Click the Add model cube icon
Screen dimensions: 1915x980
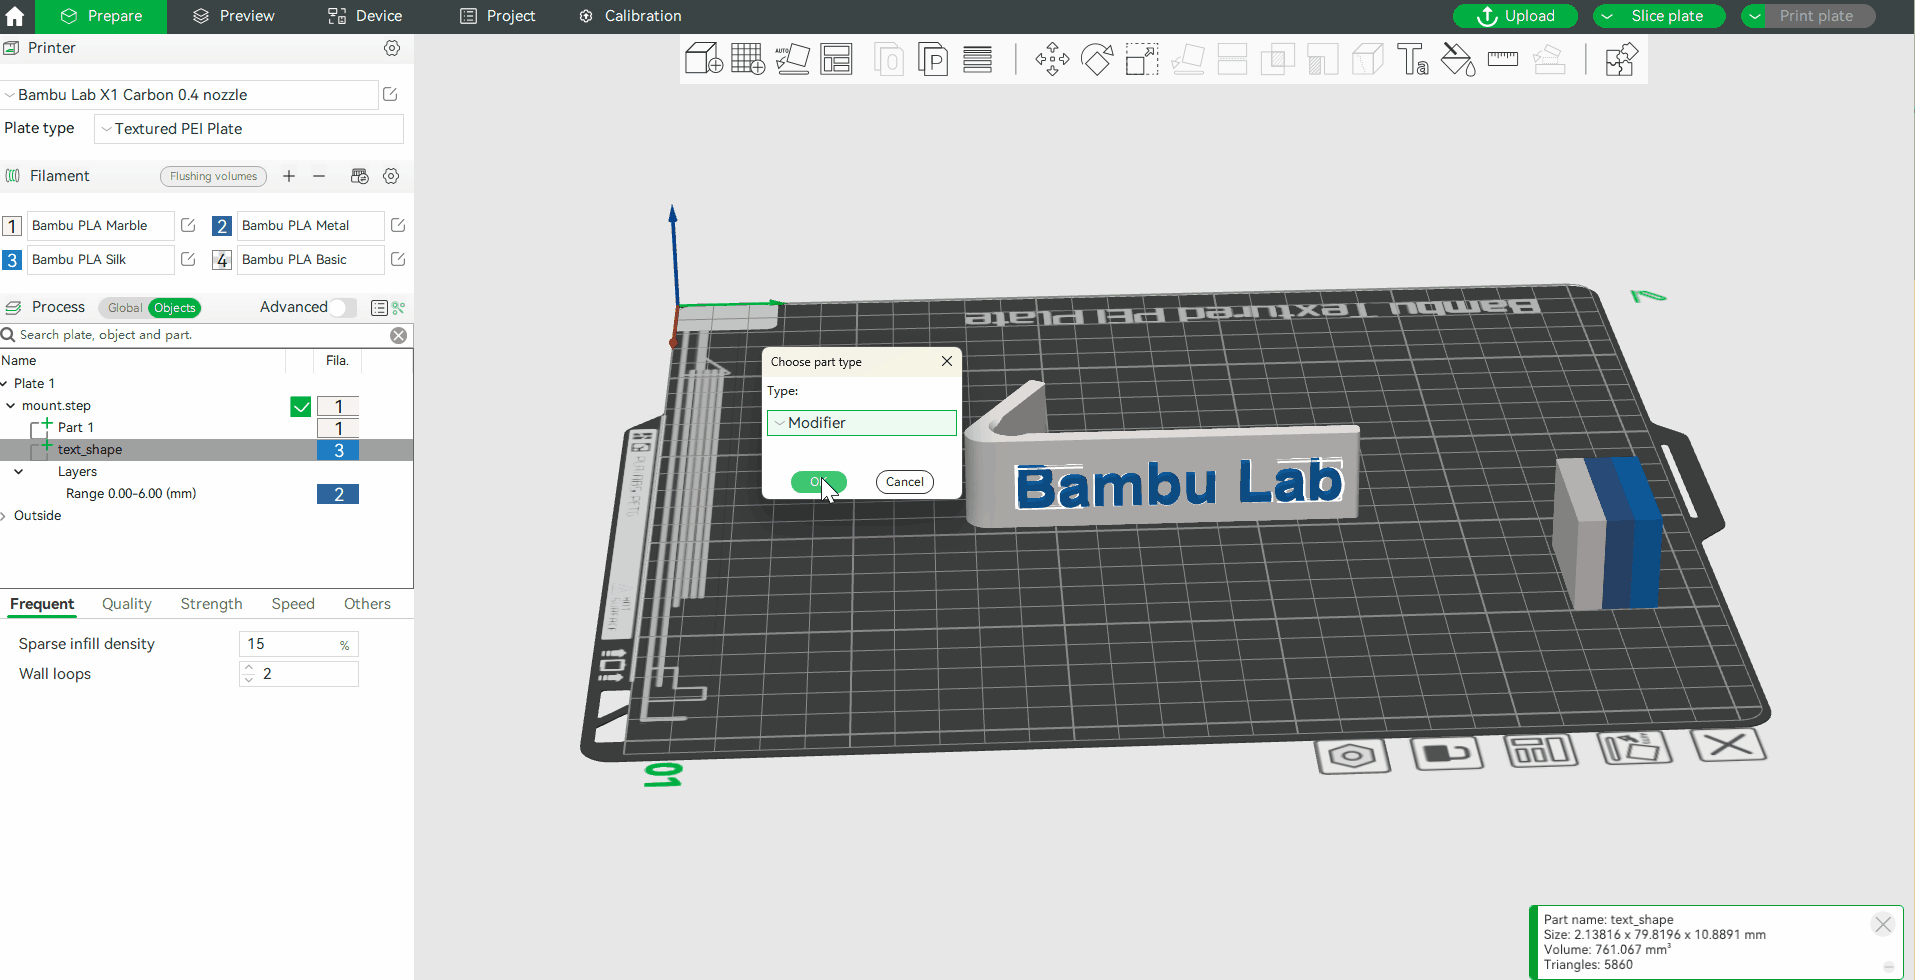tap(704, 59)
